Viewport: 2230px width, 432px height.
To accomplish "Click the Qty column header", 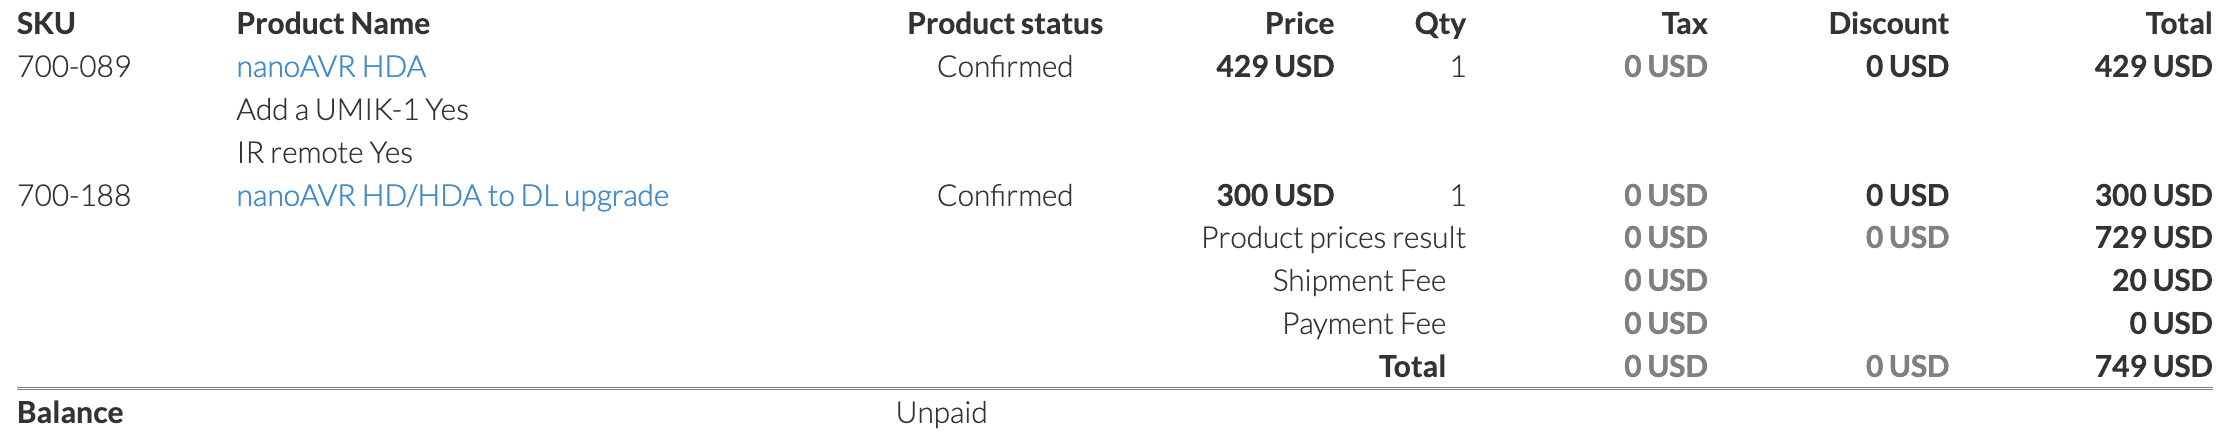I will click(x=1439, y=24).
